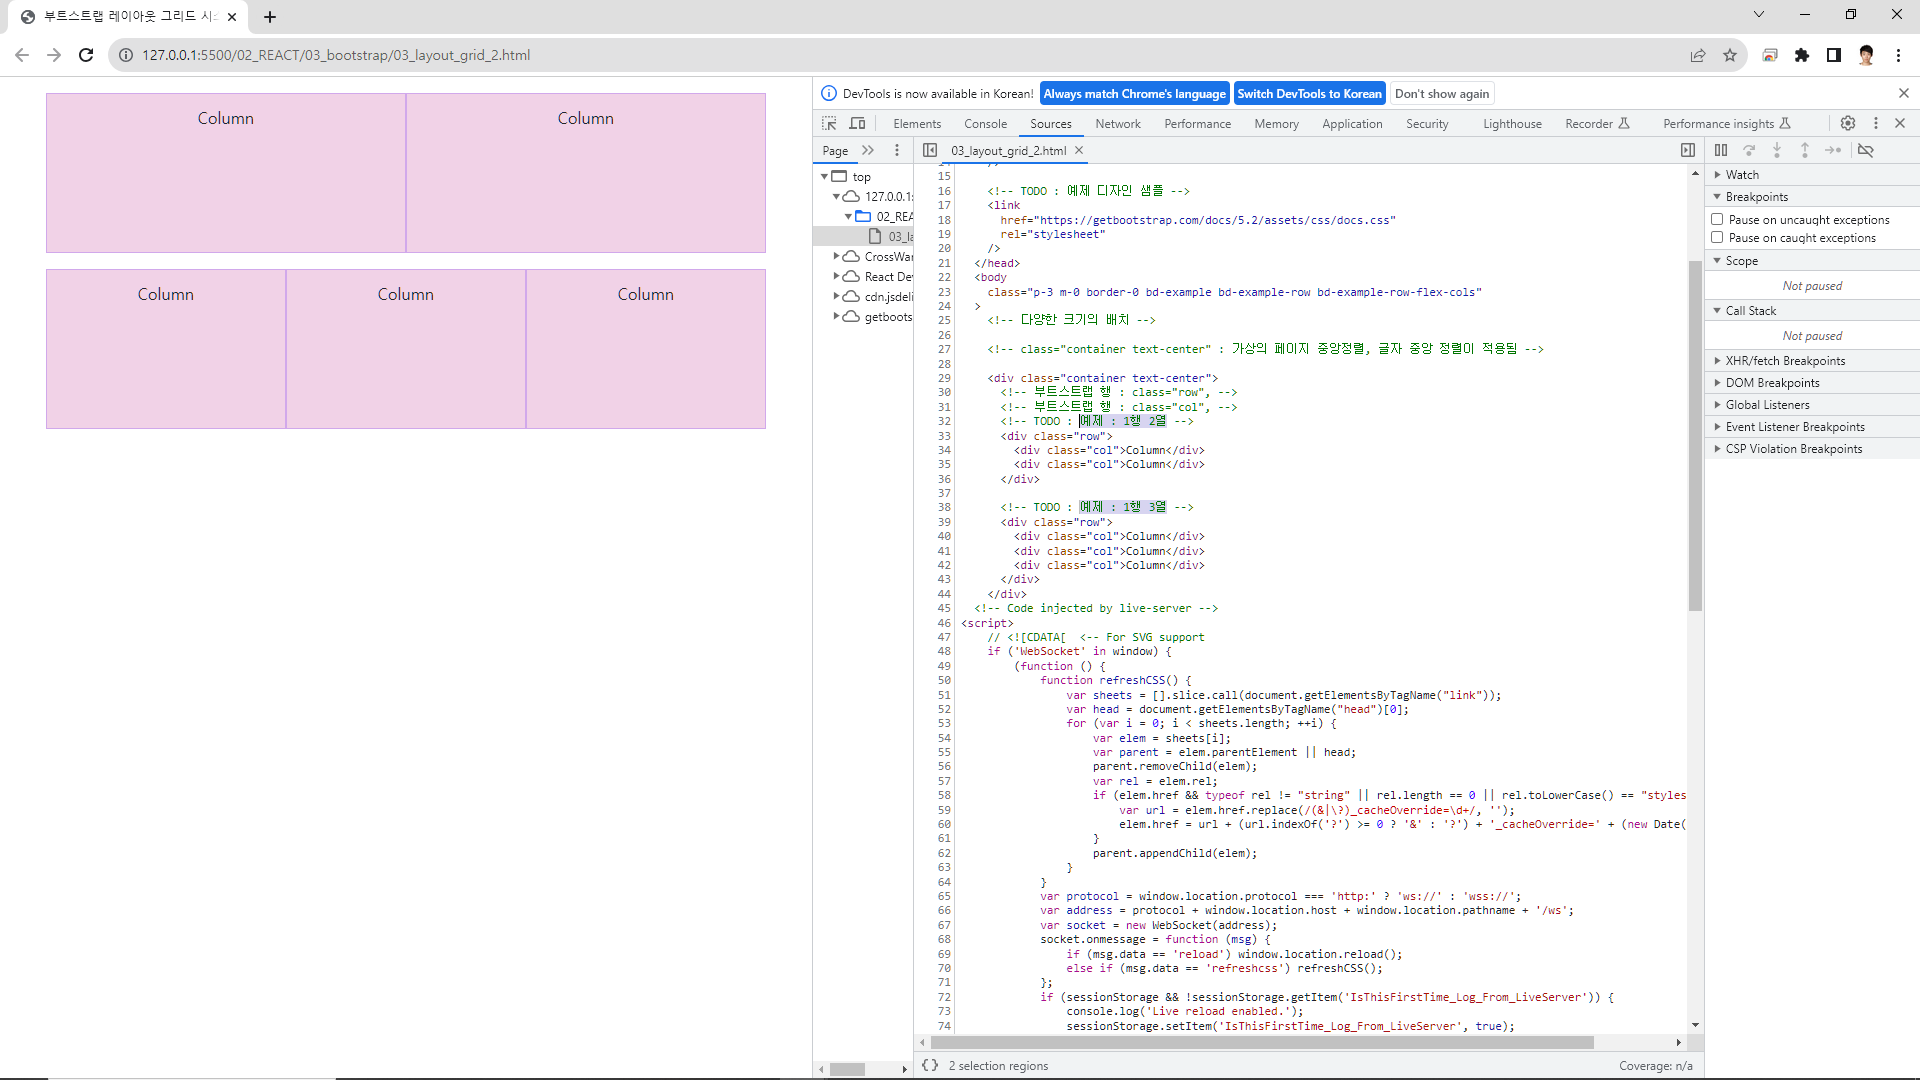Expand the Watch section
The image size is (1920, 1080).
1741,174
